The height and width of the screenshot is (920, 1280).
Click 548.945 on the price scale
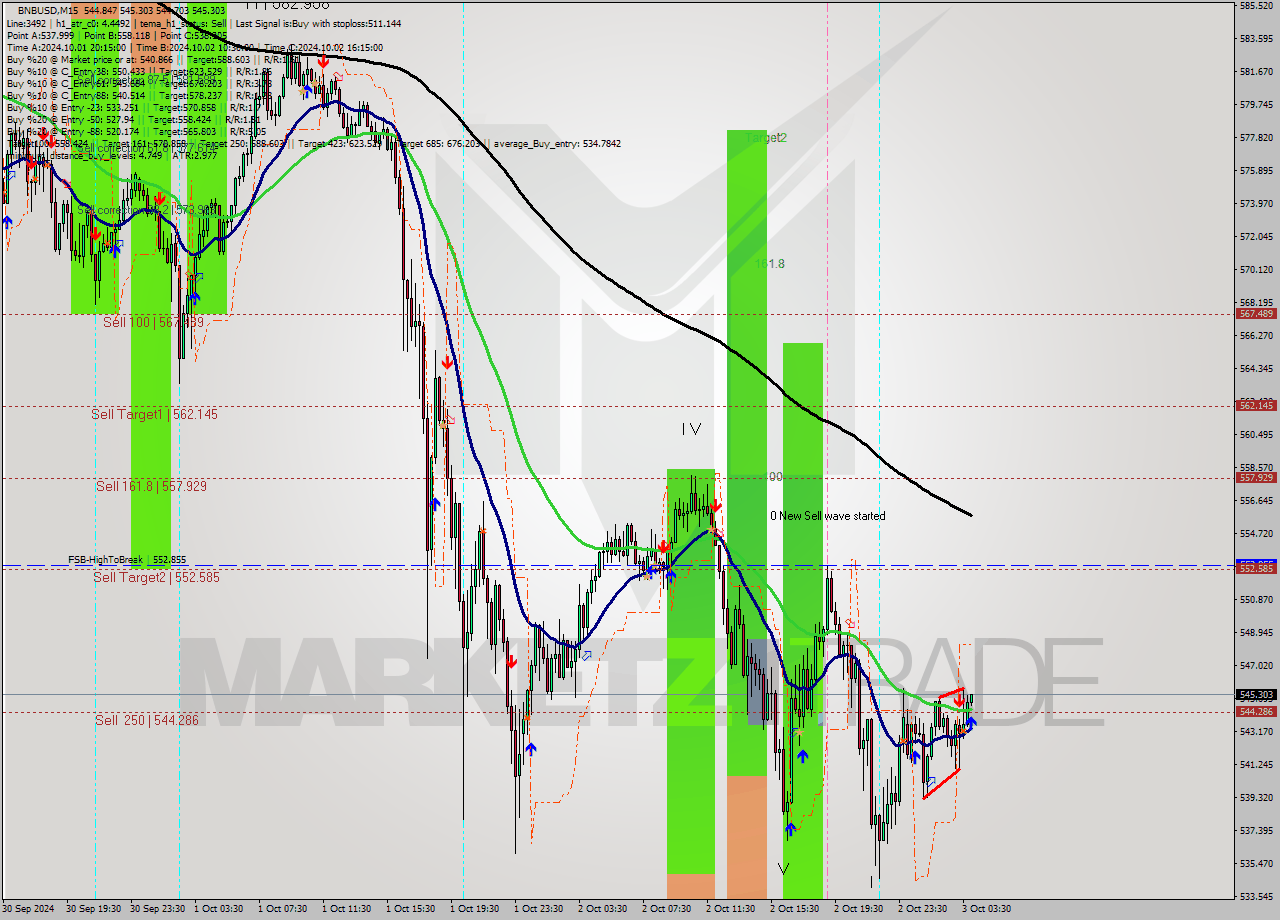click(x=1256, y=633)
